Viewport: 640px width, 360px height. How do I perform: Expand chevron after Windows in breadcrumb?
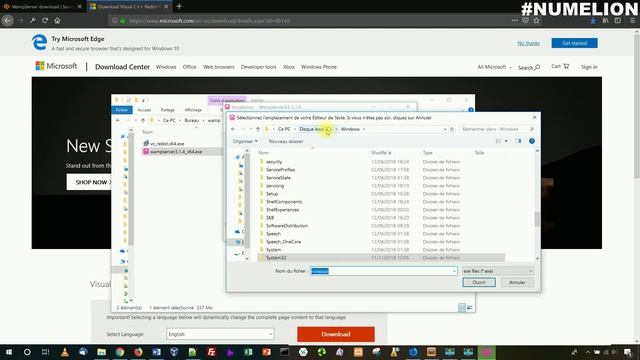point(364,129)
